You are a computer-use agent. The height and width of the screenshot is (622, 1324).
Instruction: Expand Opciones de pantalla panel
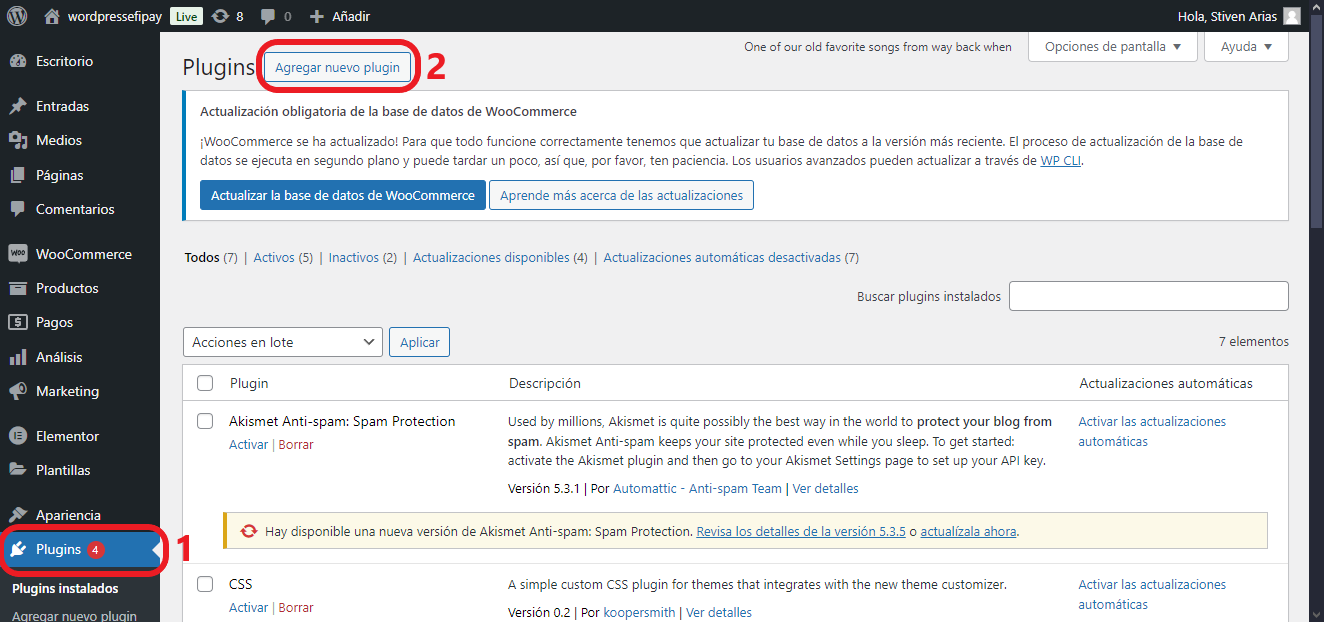tap(1113, 47)
